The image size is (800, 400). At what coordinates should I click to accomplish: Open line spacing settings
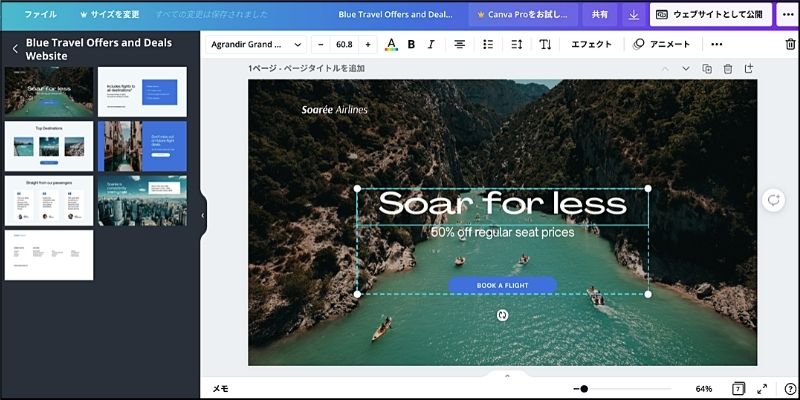pyautogui.click(x=516, y=44)
